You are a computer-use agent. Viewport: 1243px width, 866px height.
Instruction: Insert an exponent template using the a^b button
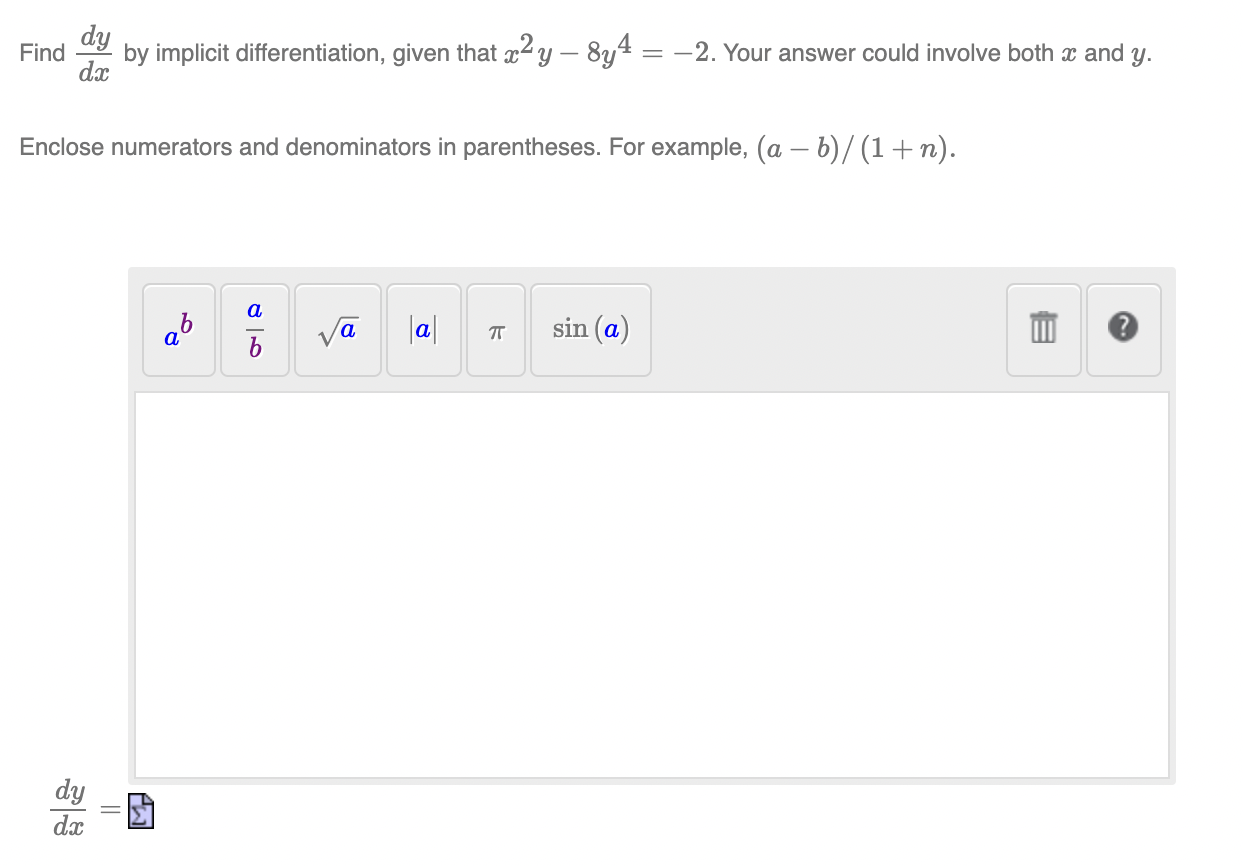[x=178, y=330]
